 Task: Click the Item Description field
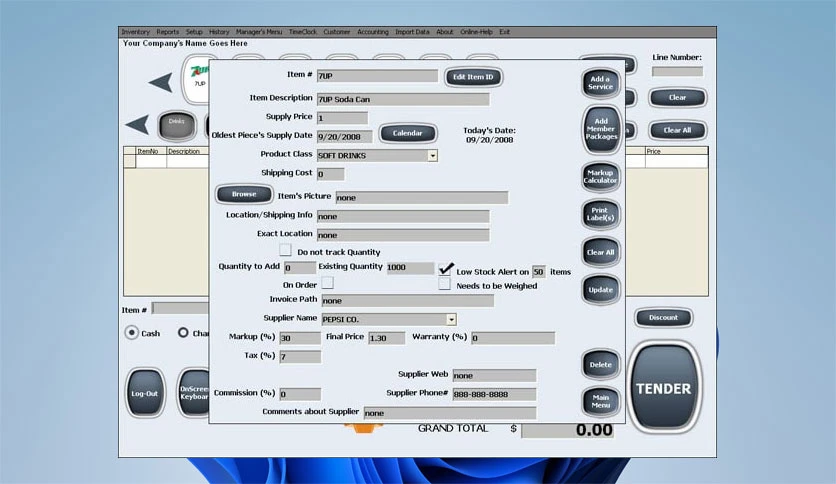click(x=403, y=99)
